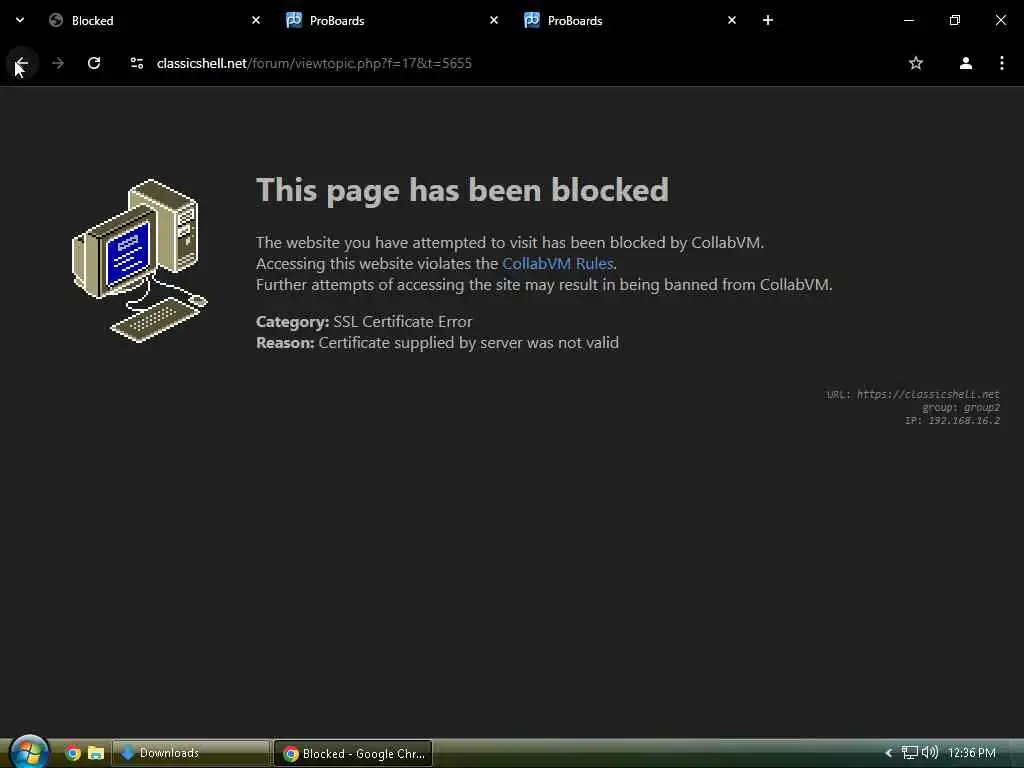
Task: Open site information icon in address bar
Action: [x=136, y=63]
